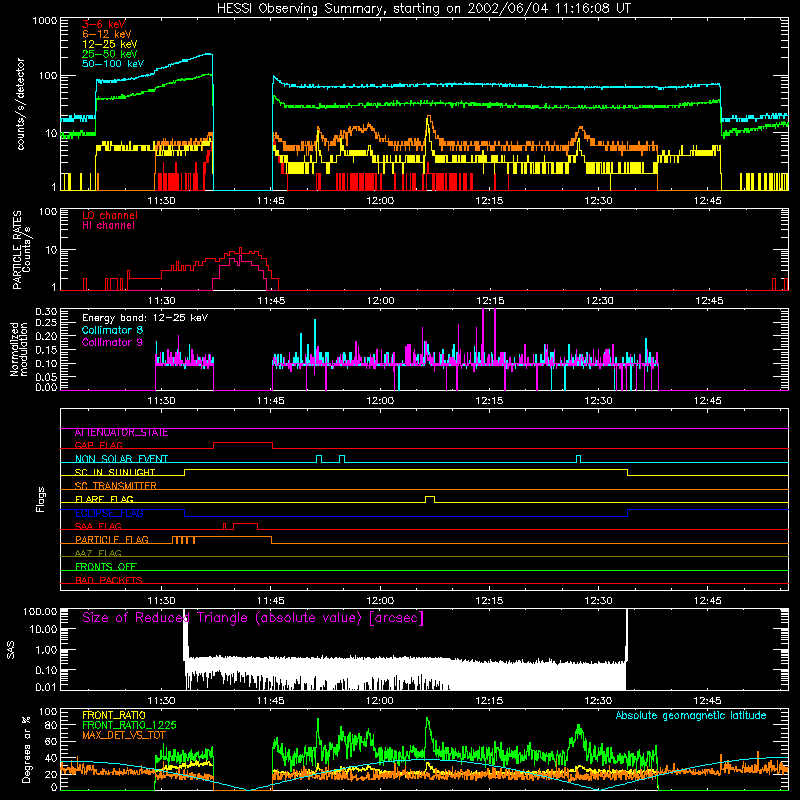Click the raised GAP_FLAG step segment

click(x=243, y=443)
